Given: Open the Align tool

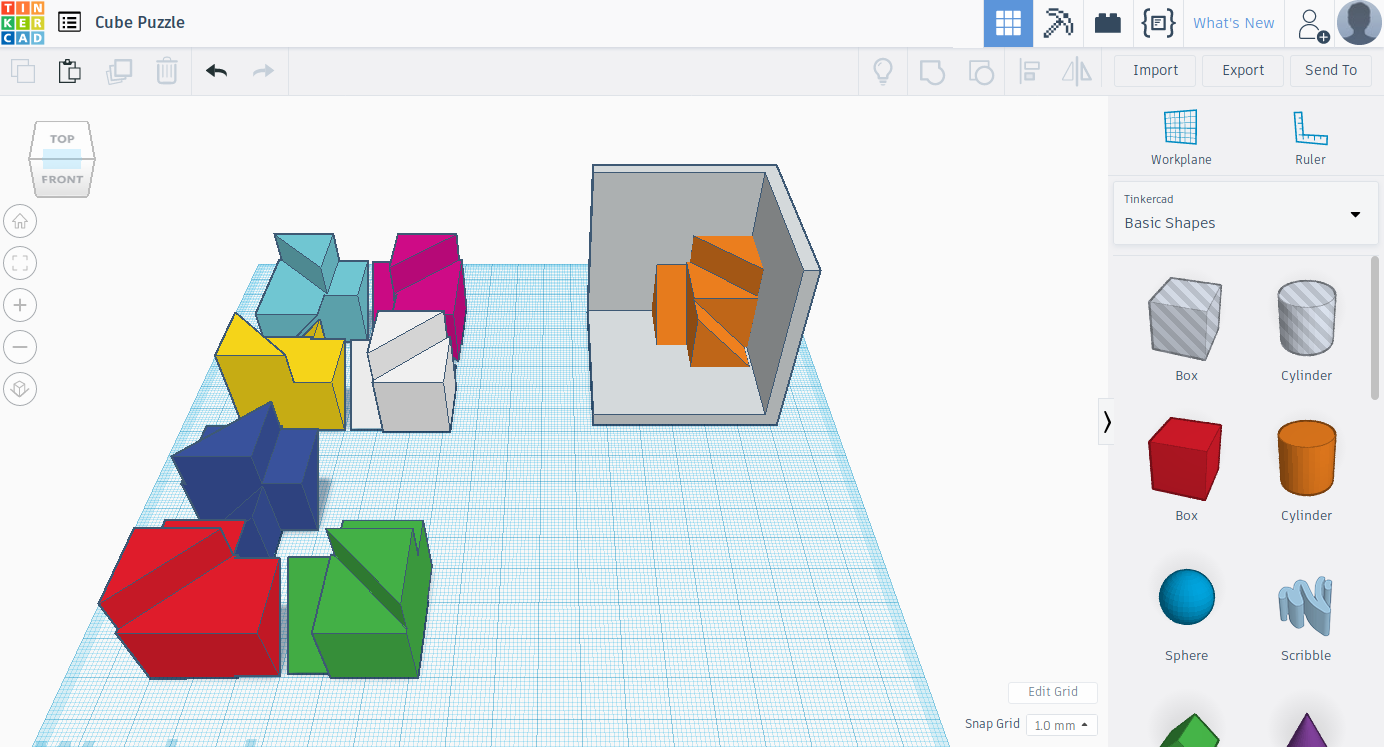Looking at the screenshot, I should (1029, 71).
